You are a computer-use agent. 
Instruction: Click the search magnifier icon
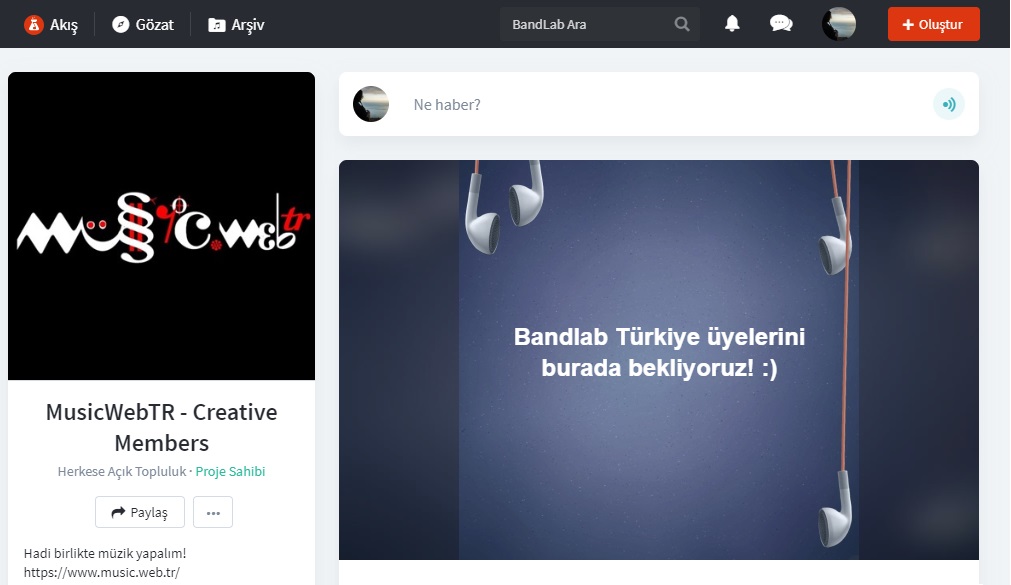coord(682,25)
